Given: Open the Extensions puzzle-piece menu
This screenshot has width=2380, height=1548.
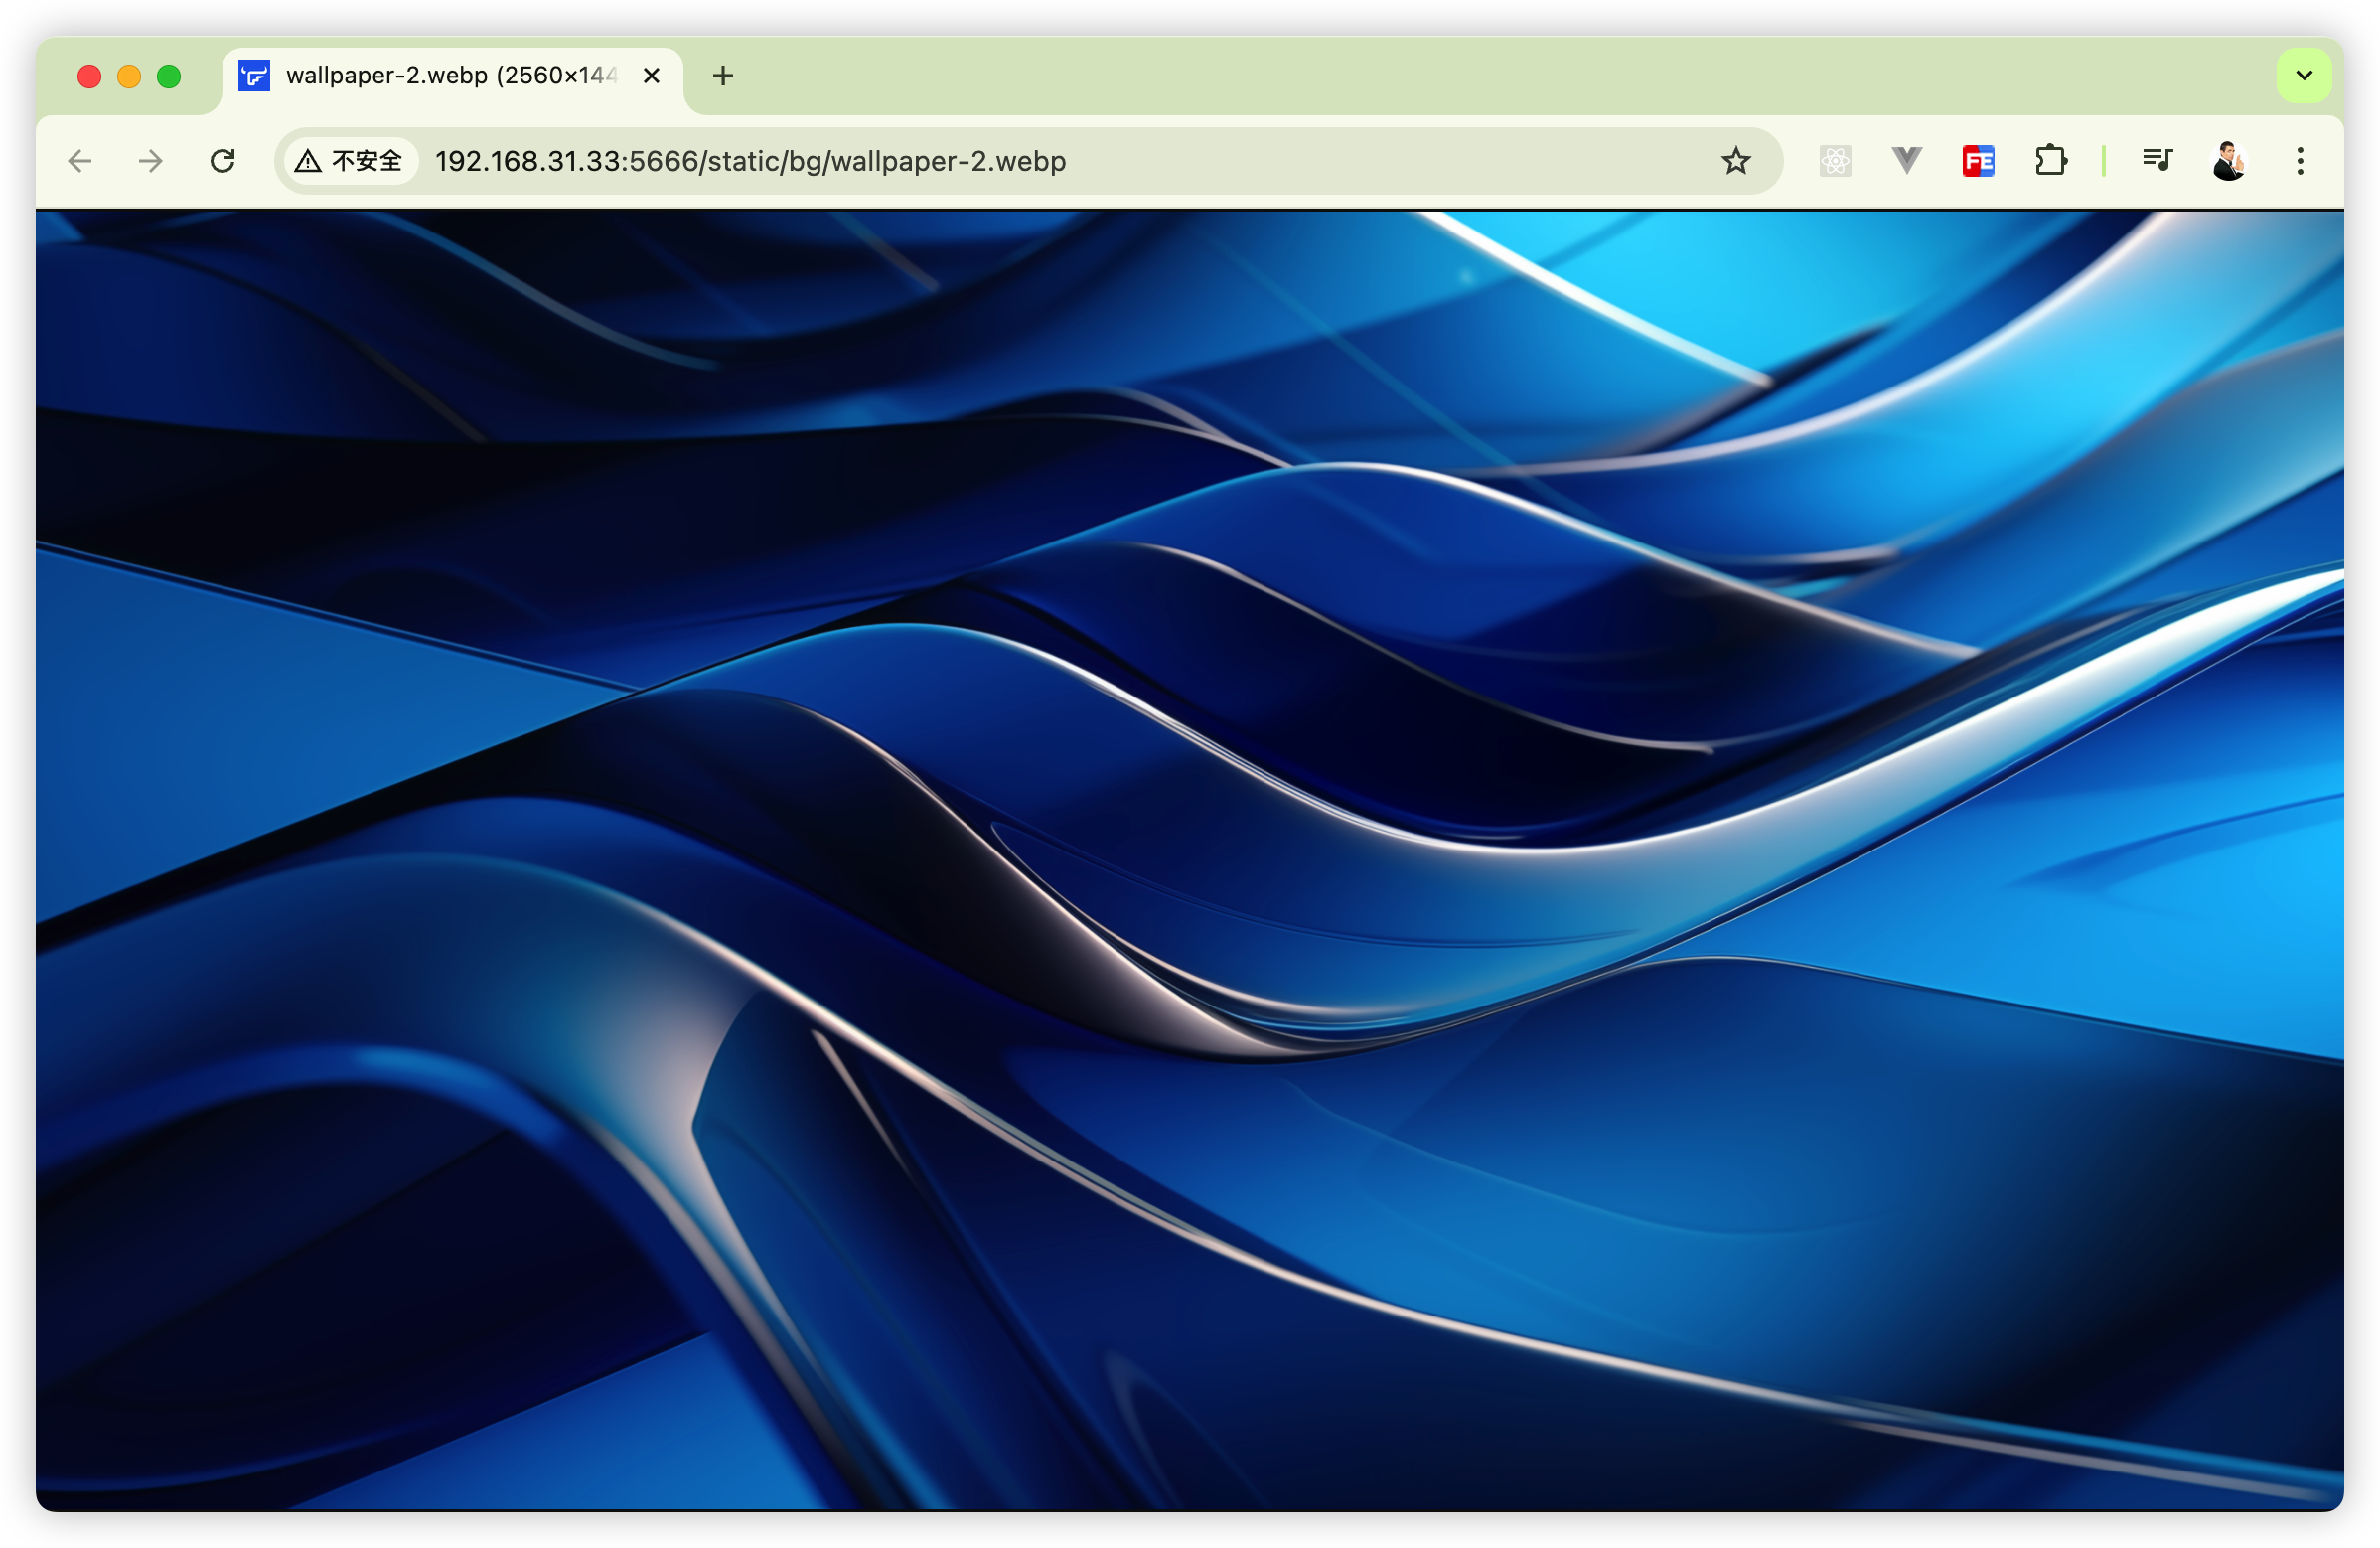Looking at the screenshot, I should coord(2050,161).
